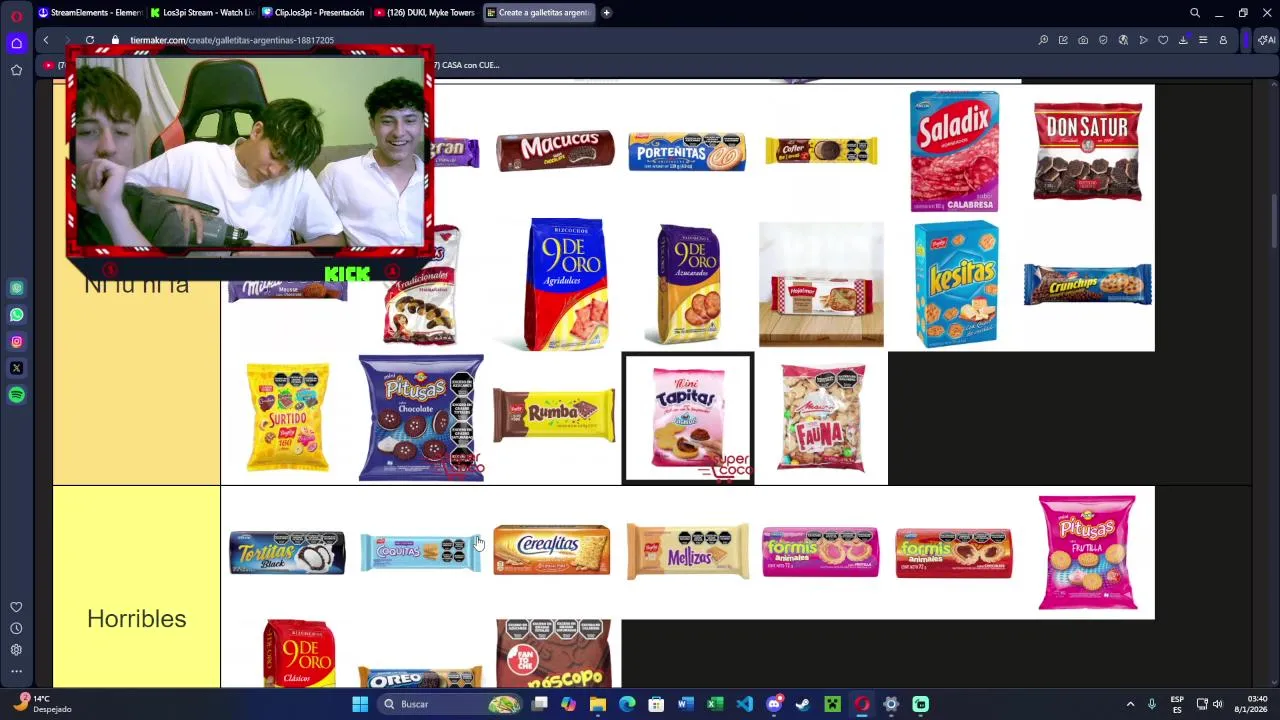The image size is (1280, 720).
Task: Select the Surtido yellow bag image
Action: point(288,417)
